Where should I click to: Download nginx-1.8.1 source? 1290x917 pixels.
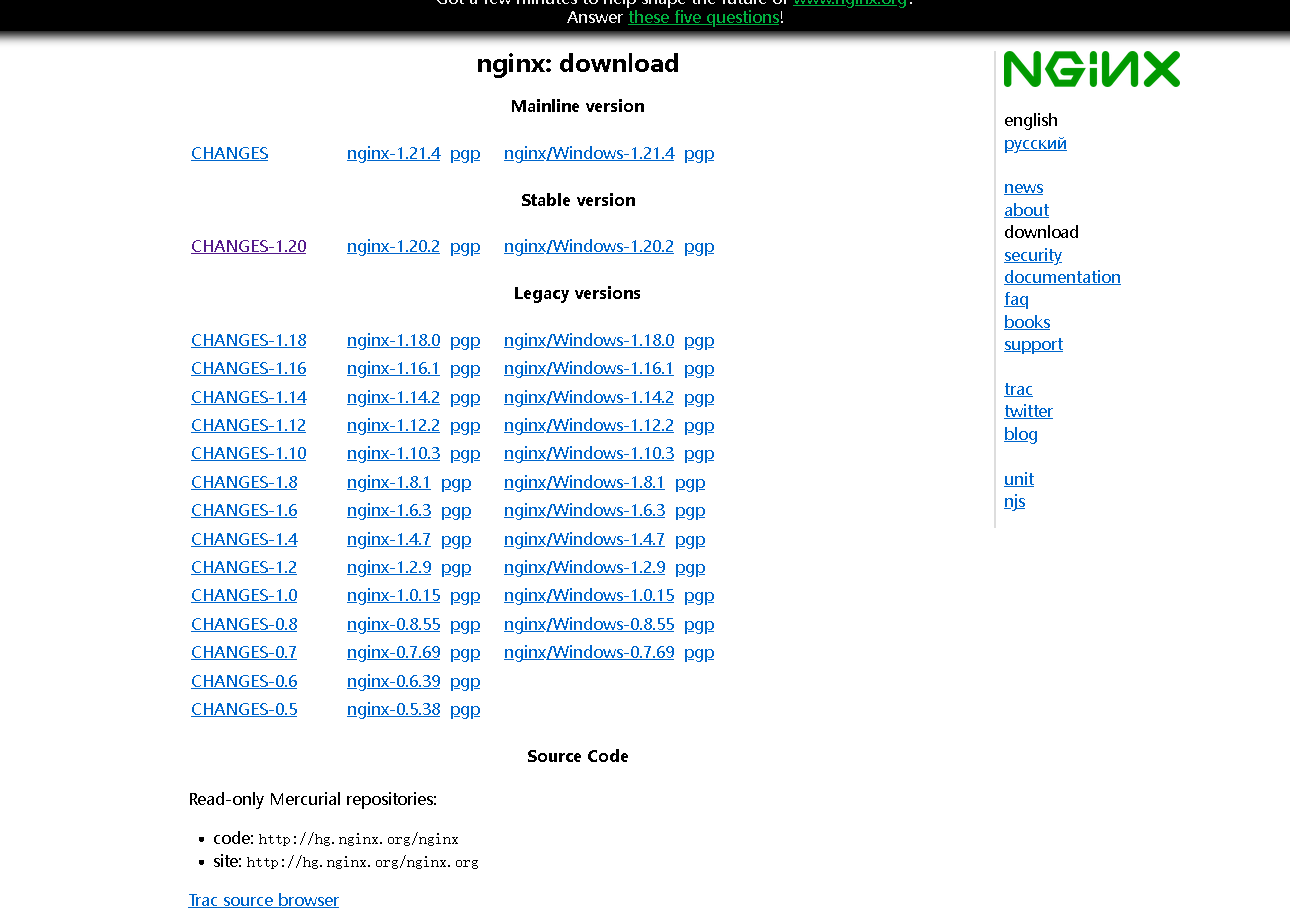click(x=389, y=482)
